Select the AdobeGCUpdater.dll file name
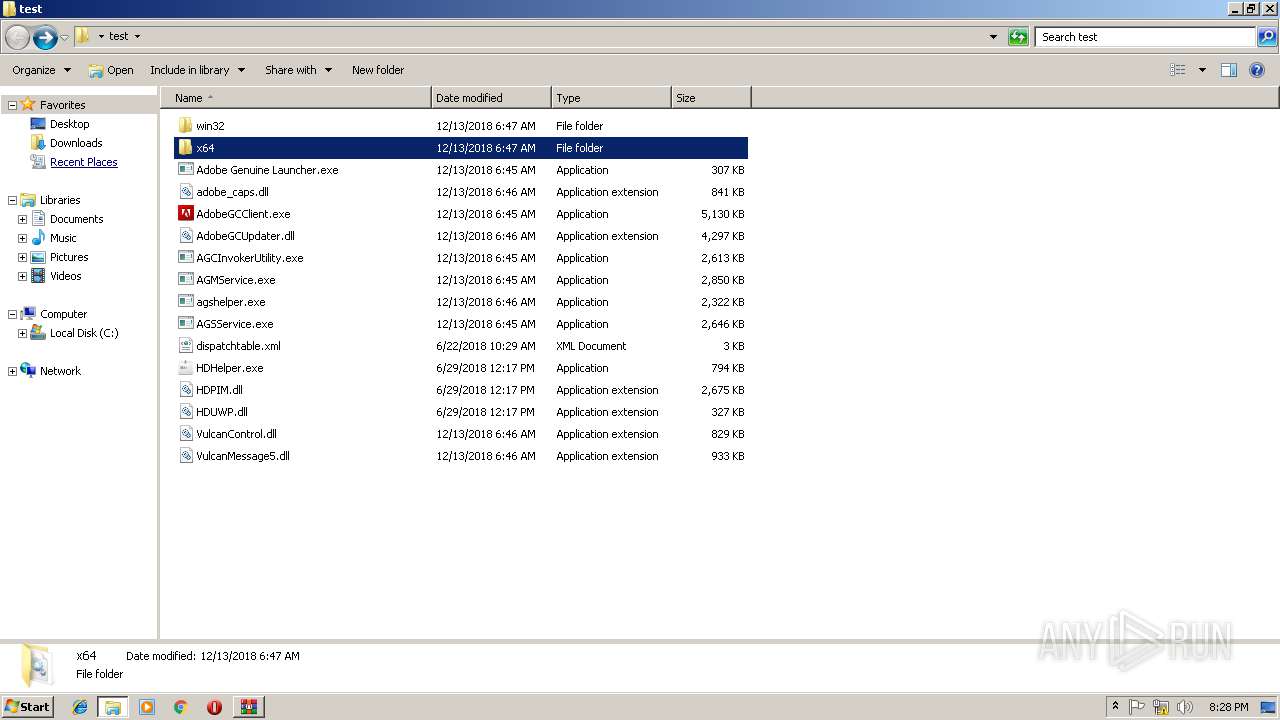Viewport: 1280px width, 720px height. [x=245, y=236]
